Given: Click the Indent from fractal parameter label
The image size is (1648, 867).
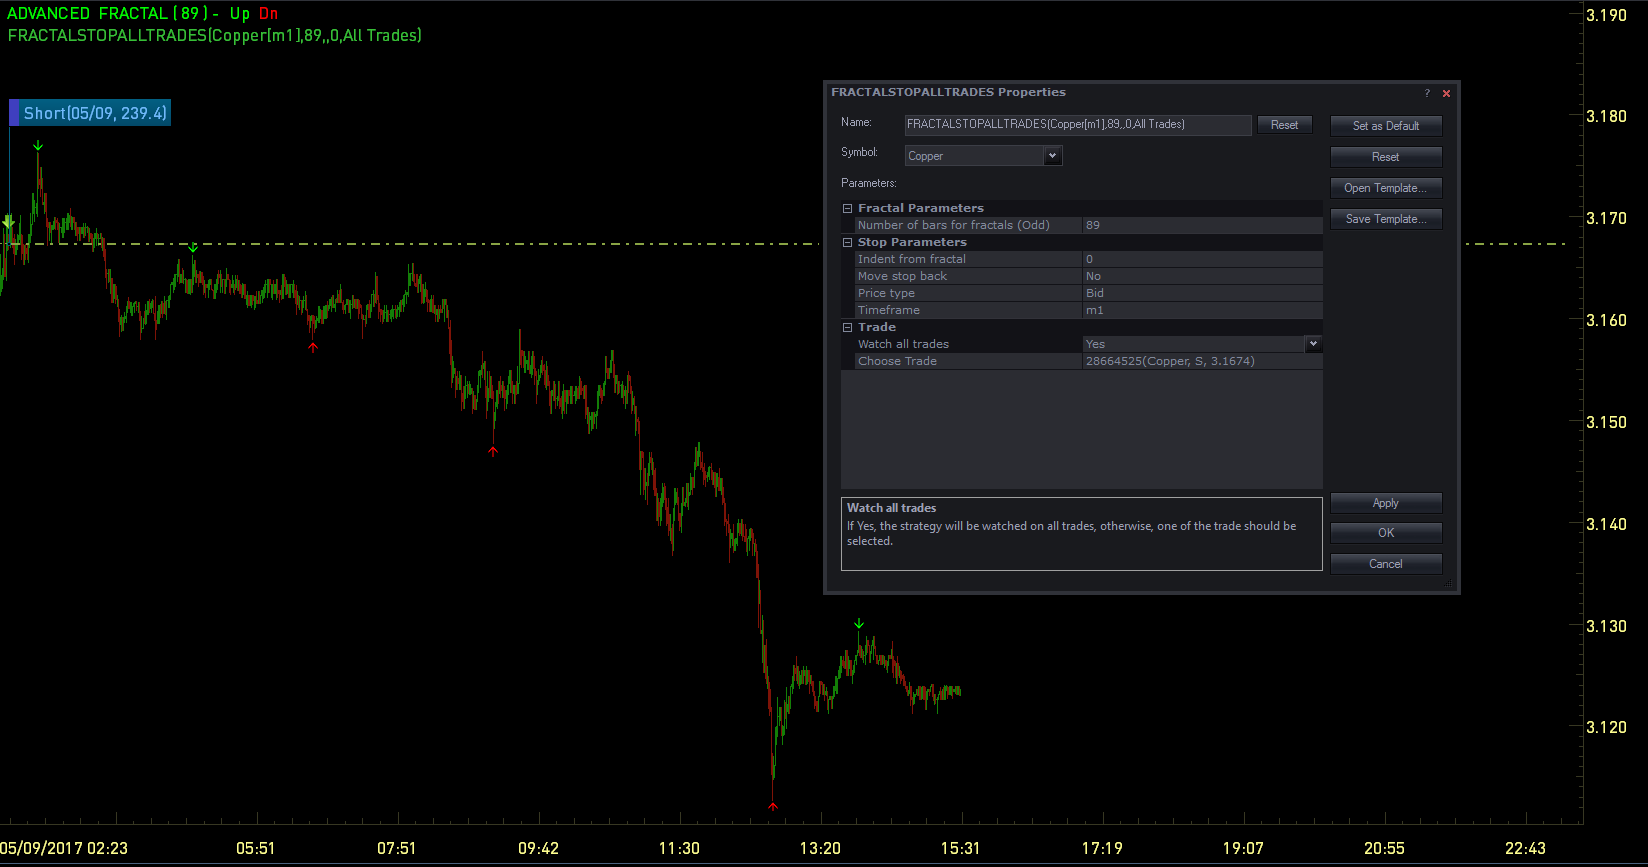Looking at the screenshot, I should [x=911, y=259].
